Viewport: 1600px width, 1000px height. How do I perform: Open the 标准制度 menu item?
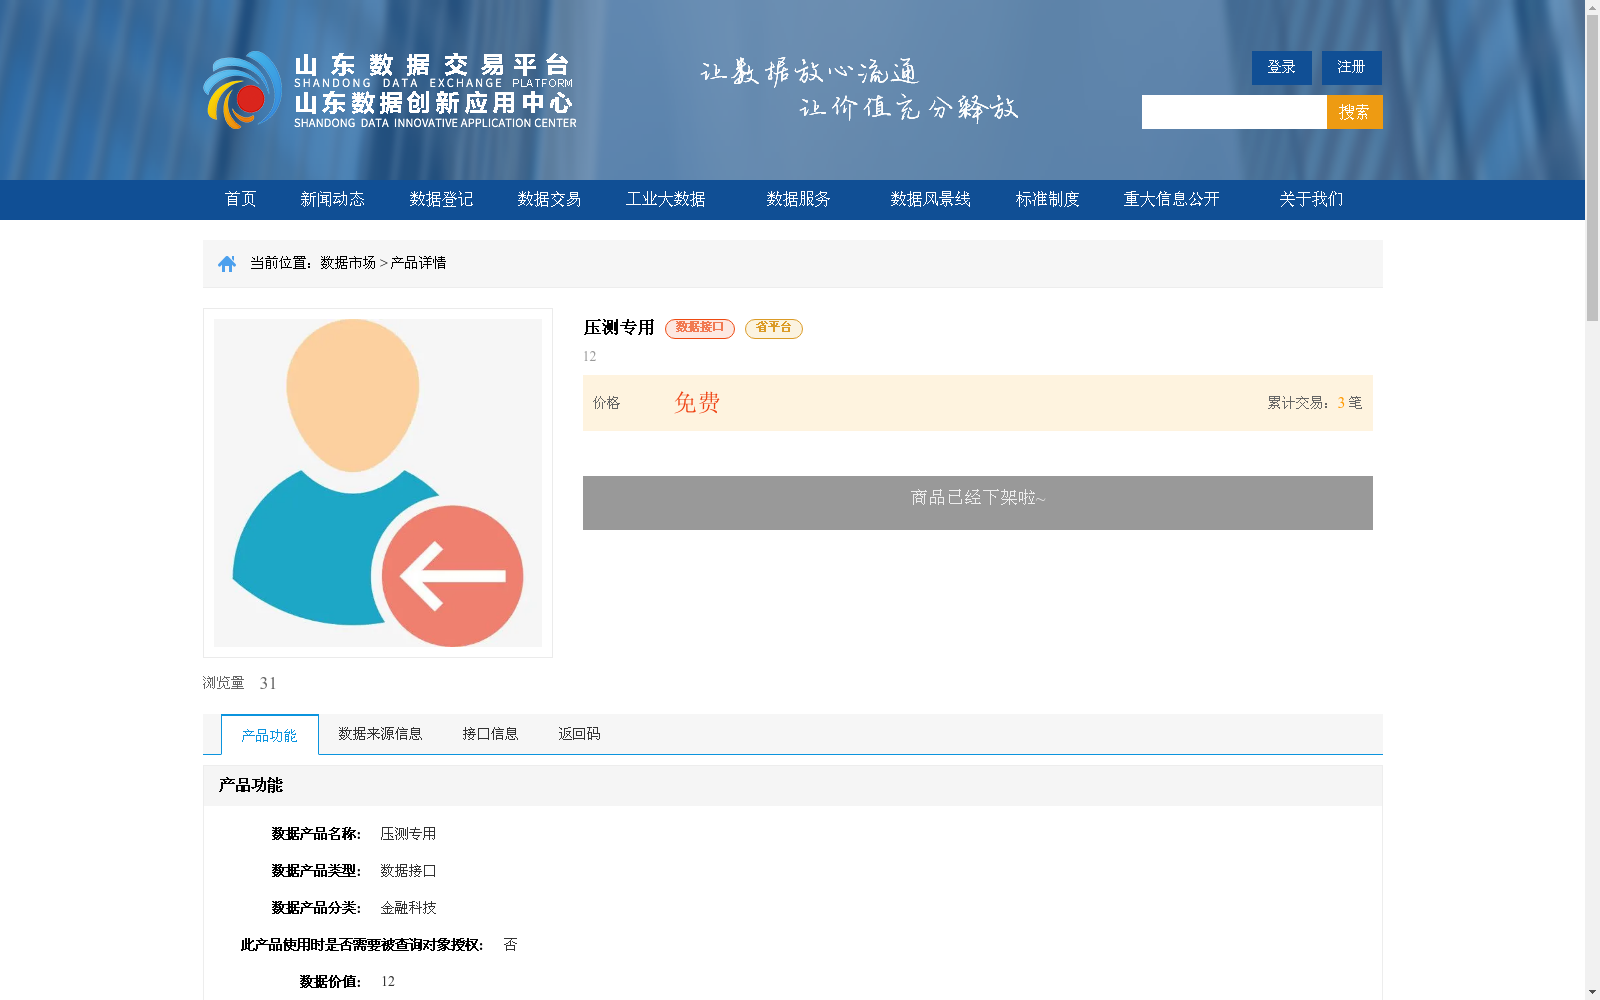click(x=1047, y=199)
